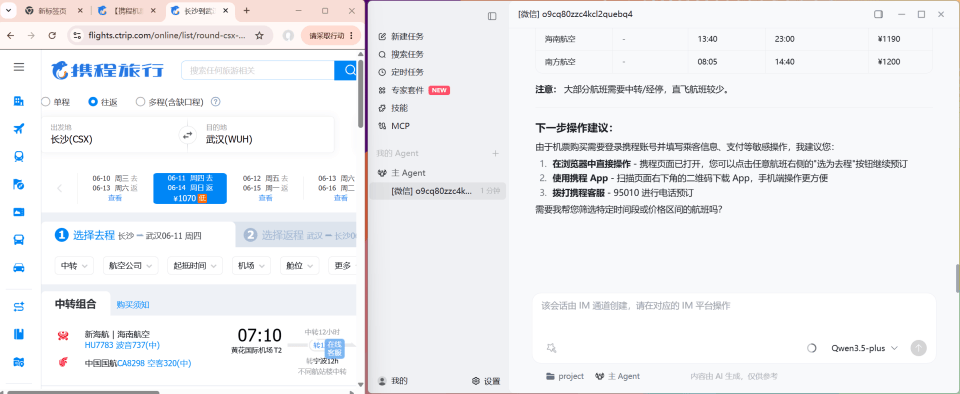Open the Chrome tab search chevron
Image resolution: width=960 pixels, height=394 pixels.
(x=9, y=10)
